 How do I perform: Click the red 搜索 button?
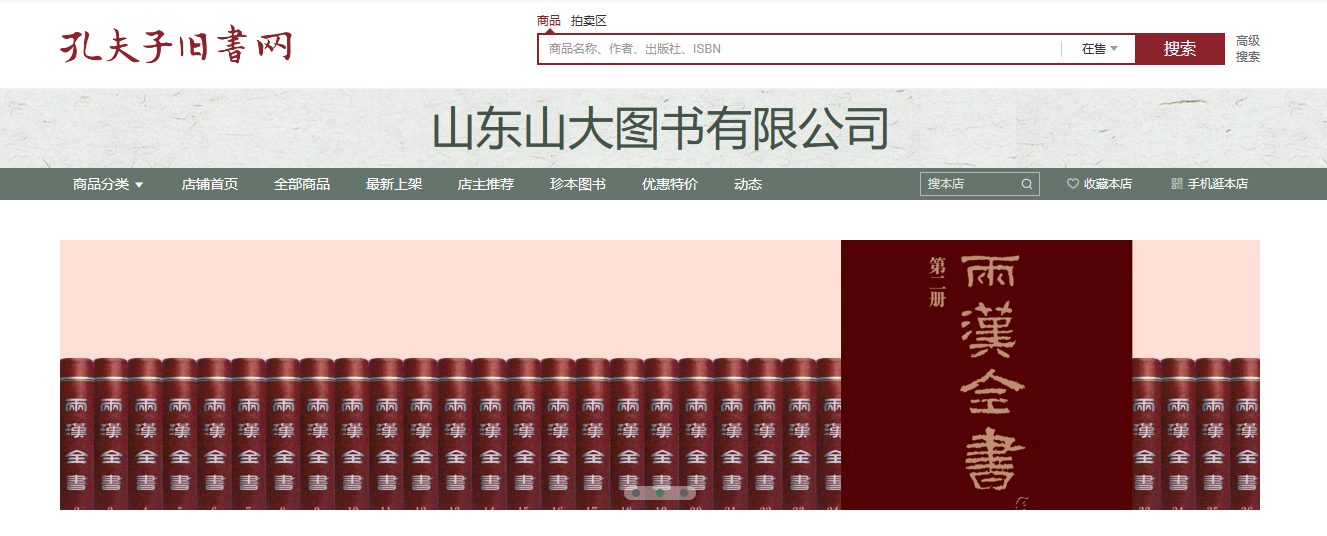[1180, 49]
